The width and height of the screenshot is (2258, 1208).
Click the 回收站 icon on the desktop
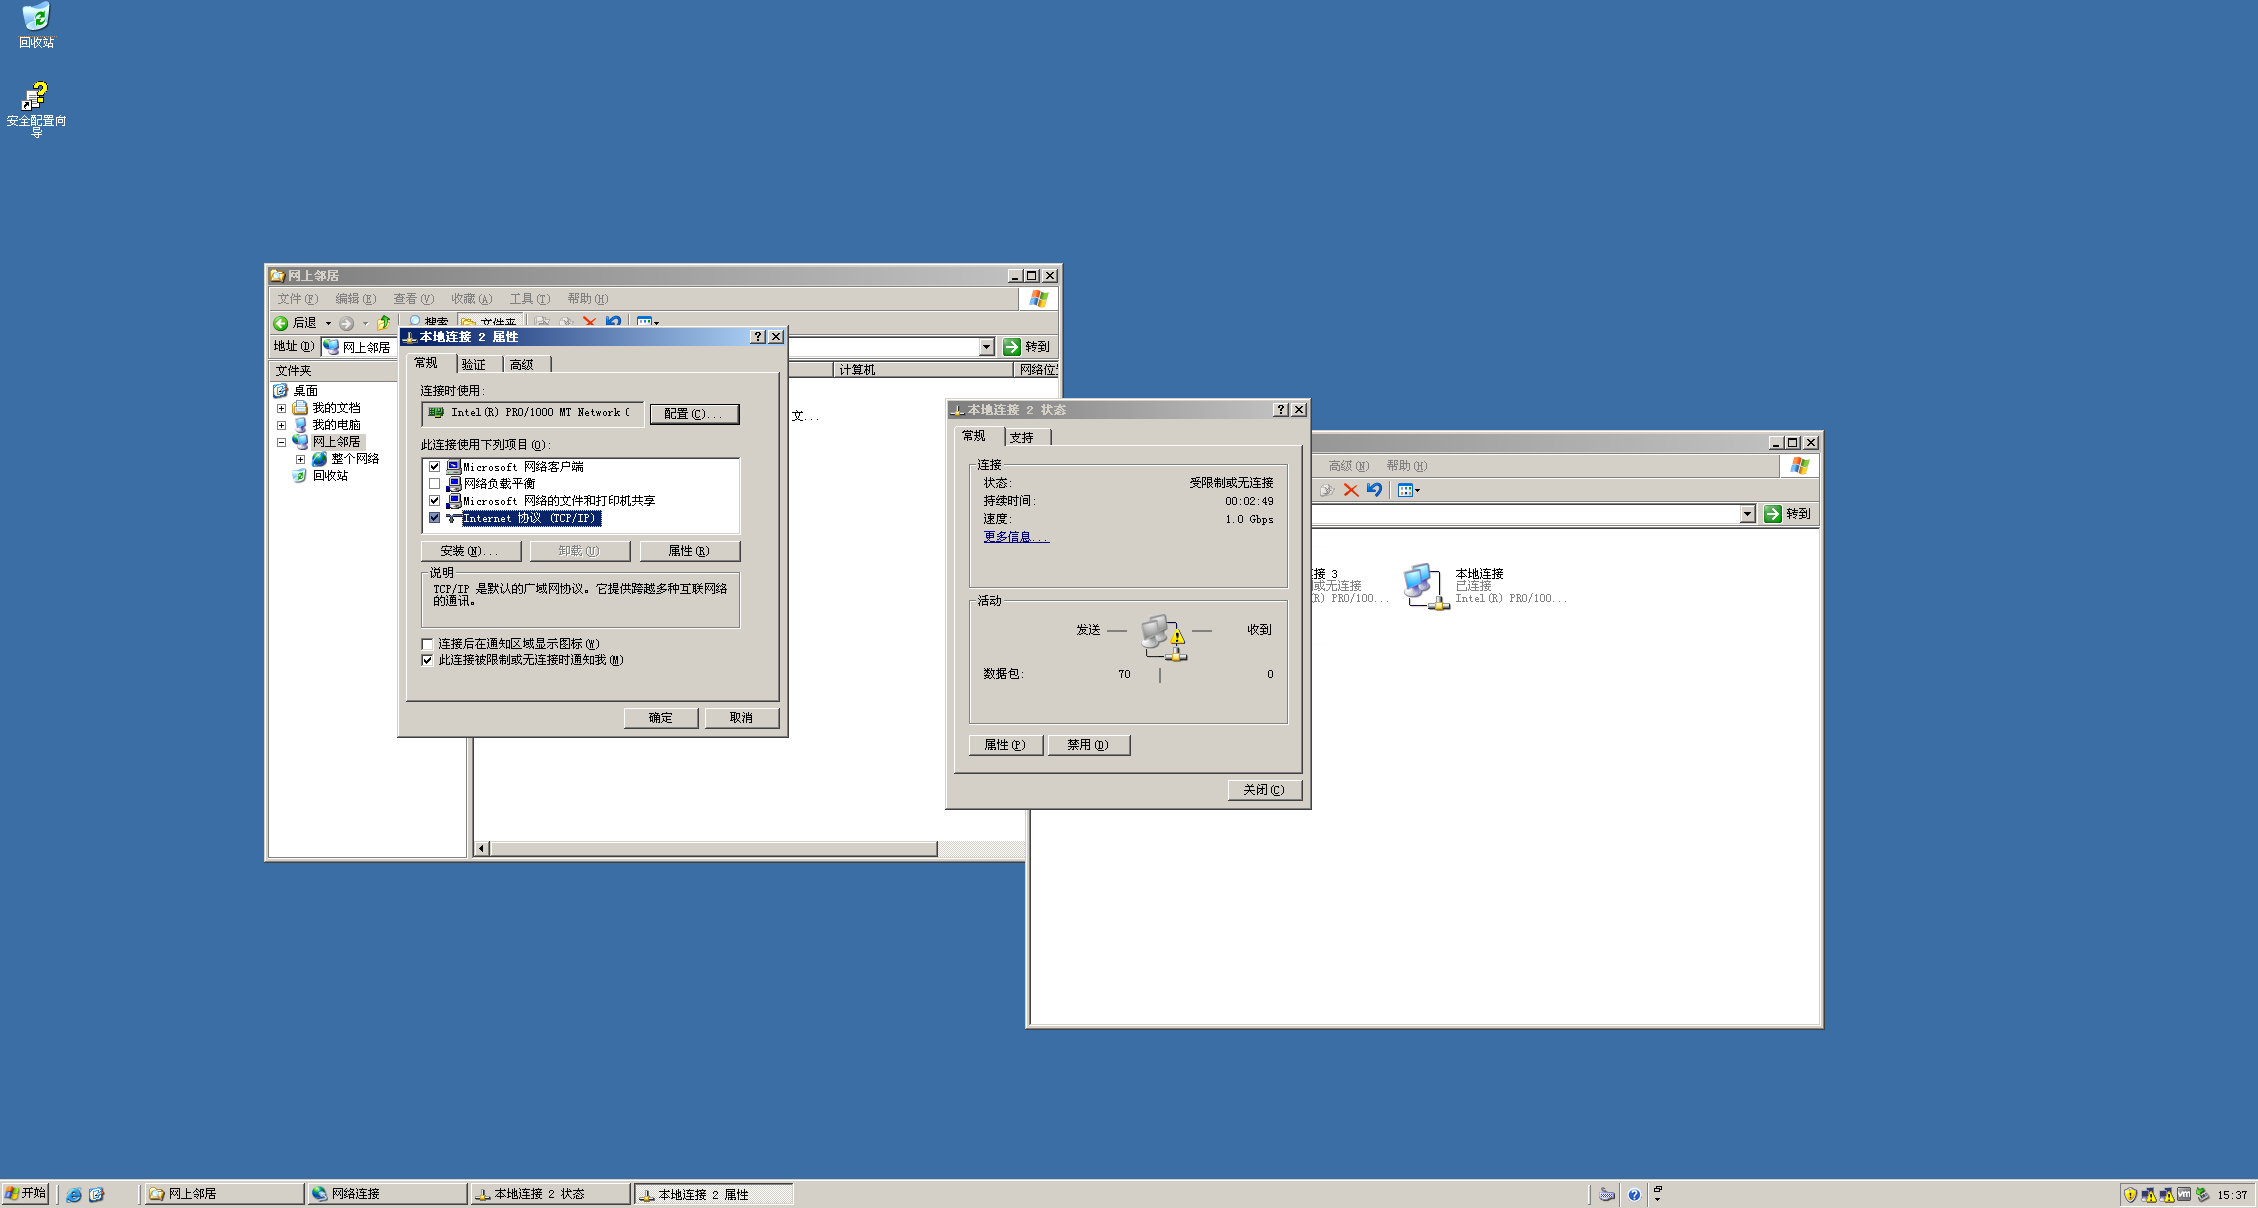(x=36, y=18)
